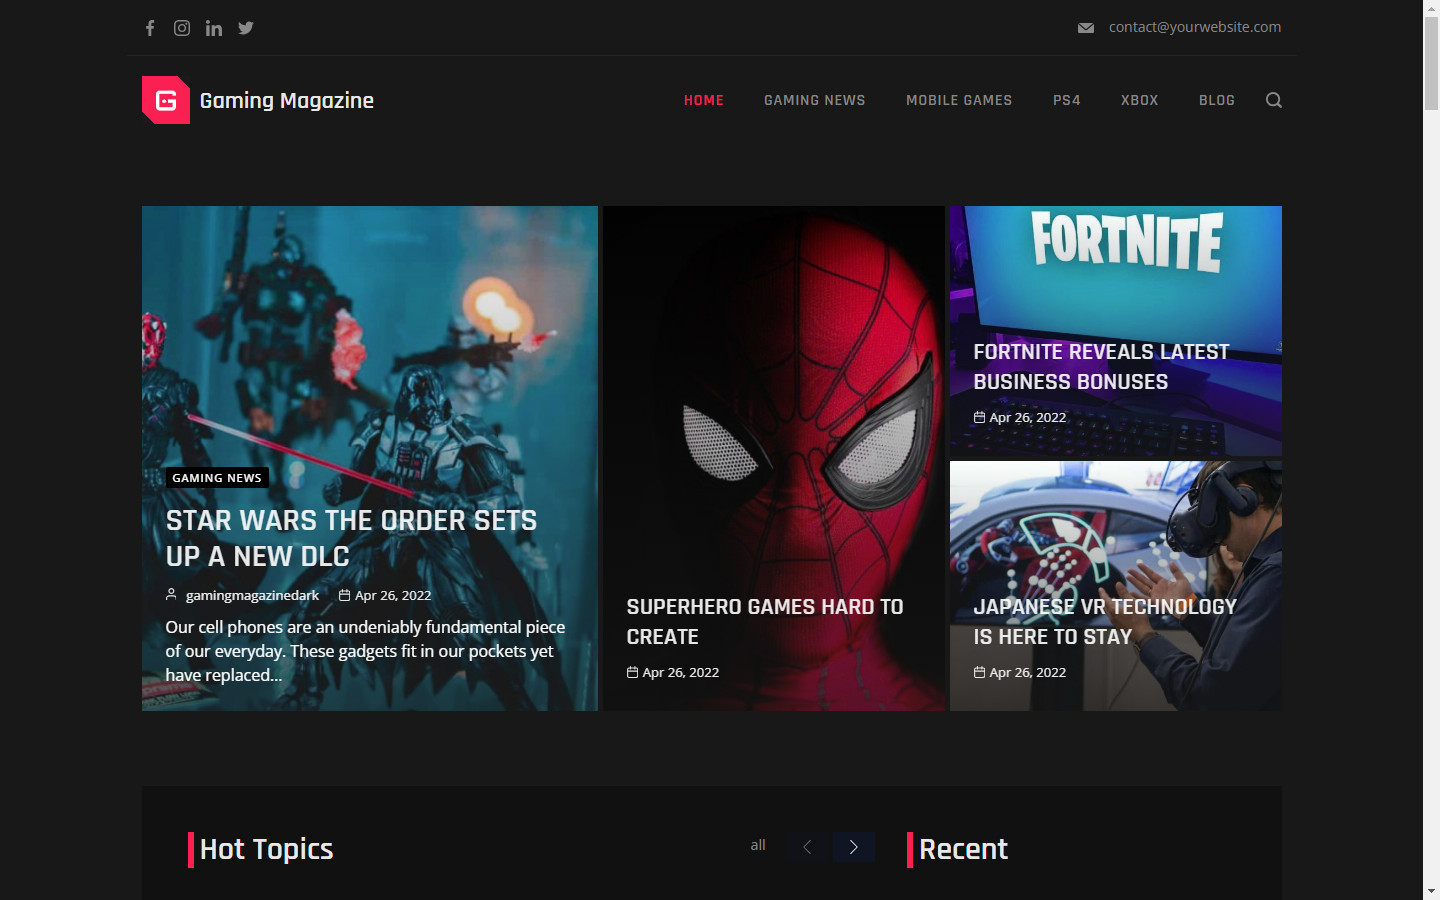Click contact@yourwebsite.com email link

pos(1195,27)
